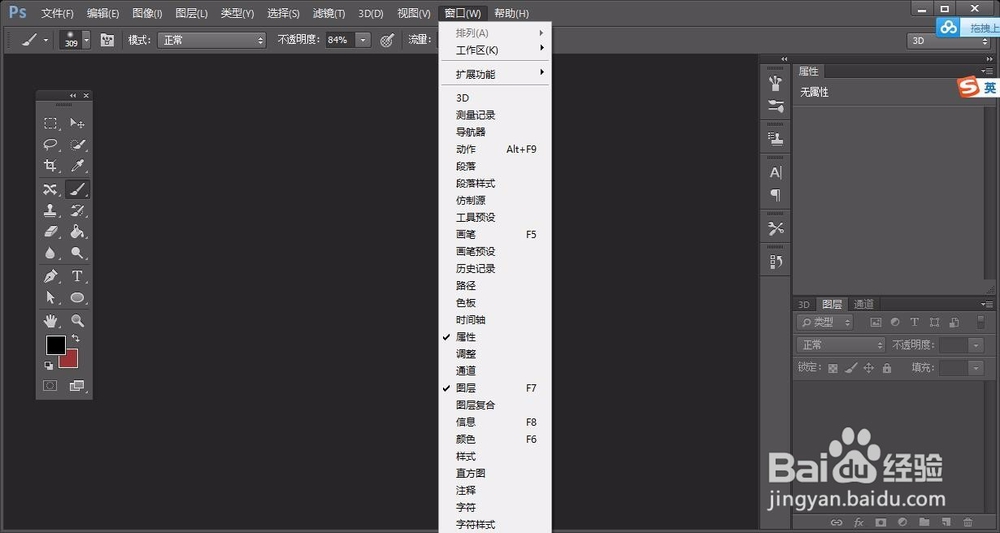Click the opacity 84% input field
Viewport: 1000px width, 533px height.
click(339, 40)
